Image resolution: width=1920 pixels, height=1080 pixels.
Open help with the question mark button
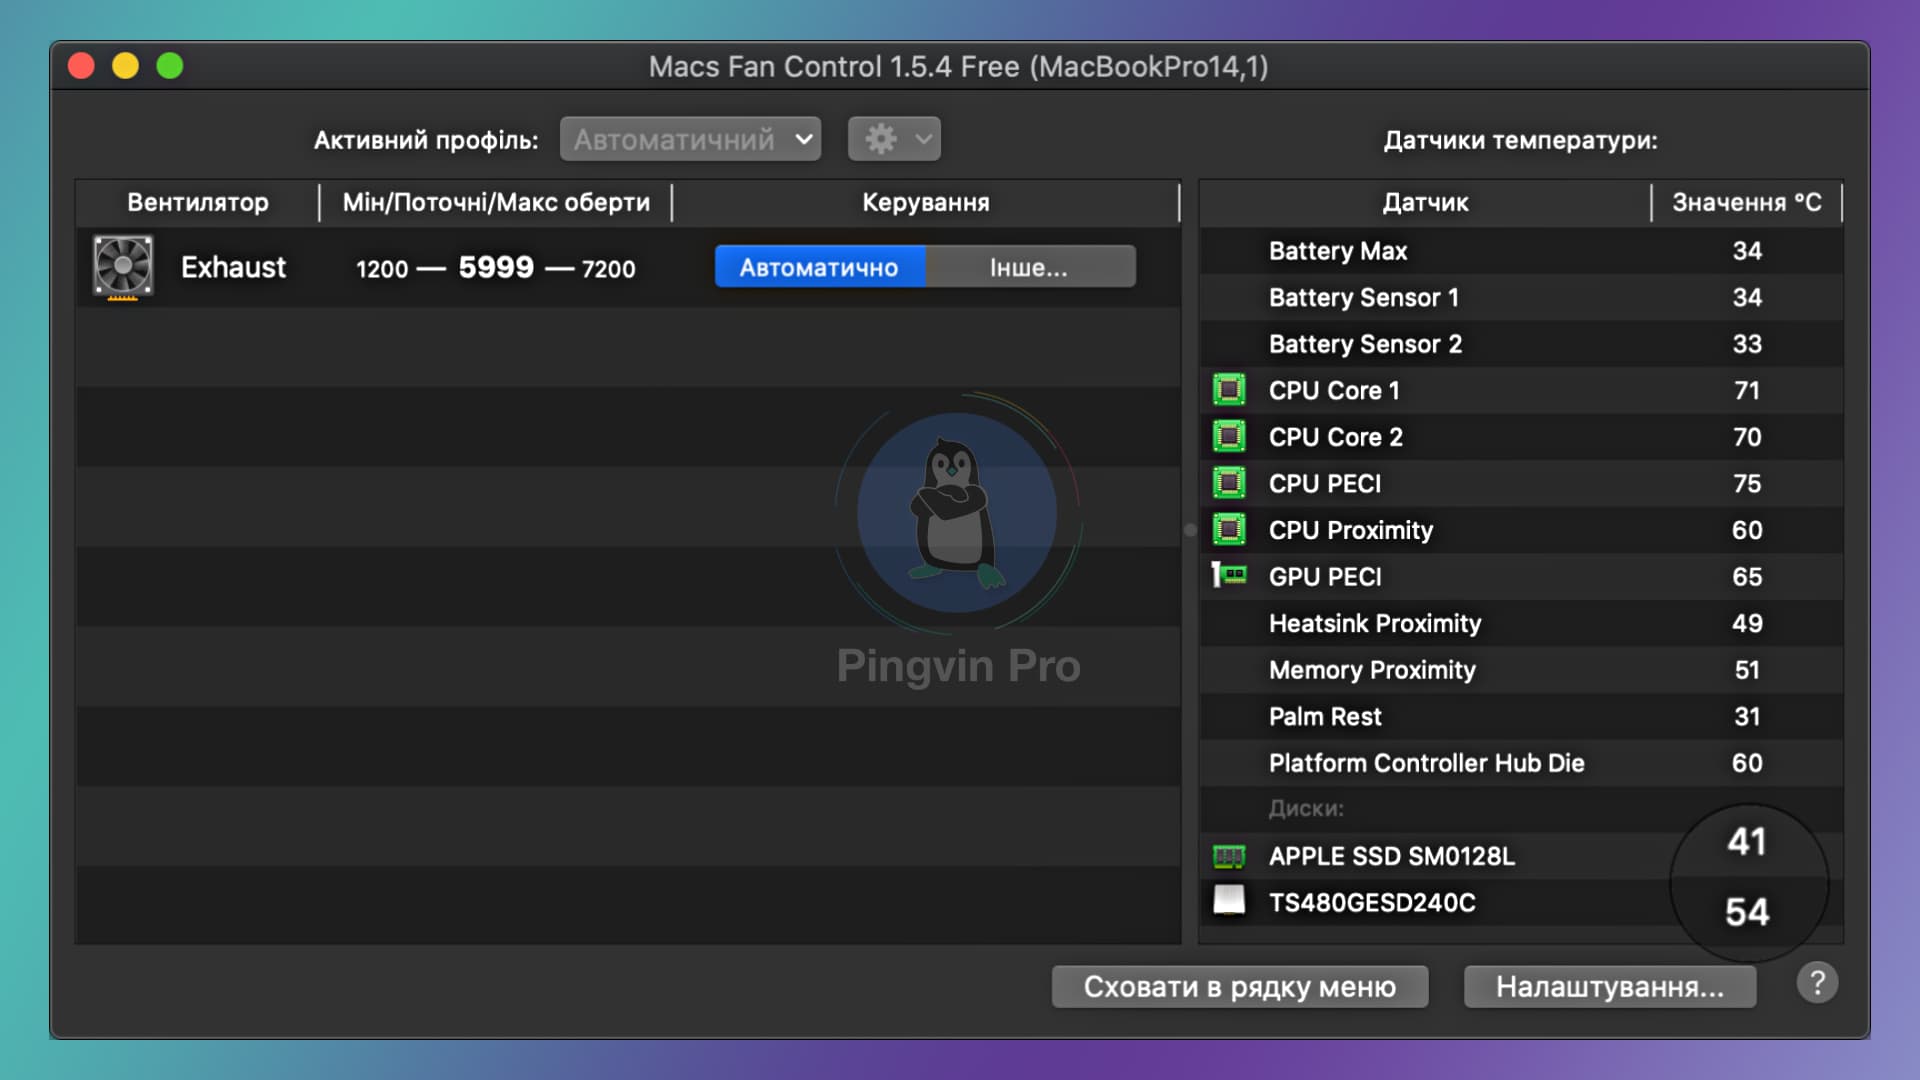(1817, 984)
